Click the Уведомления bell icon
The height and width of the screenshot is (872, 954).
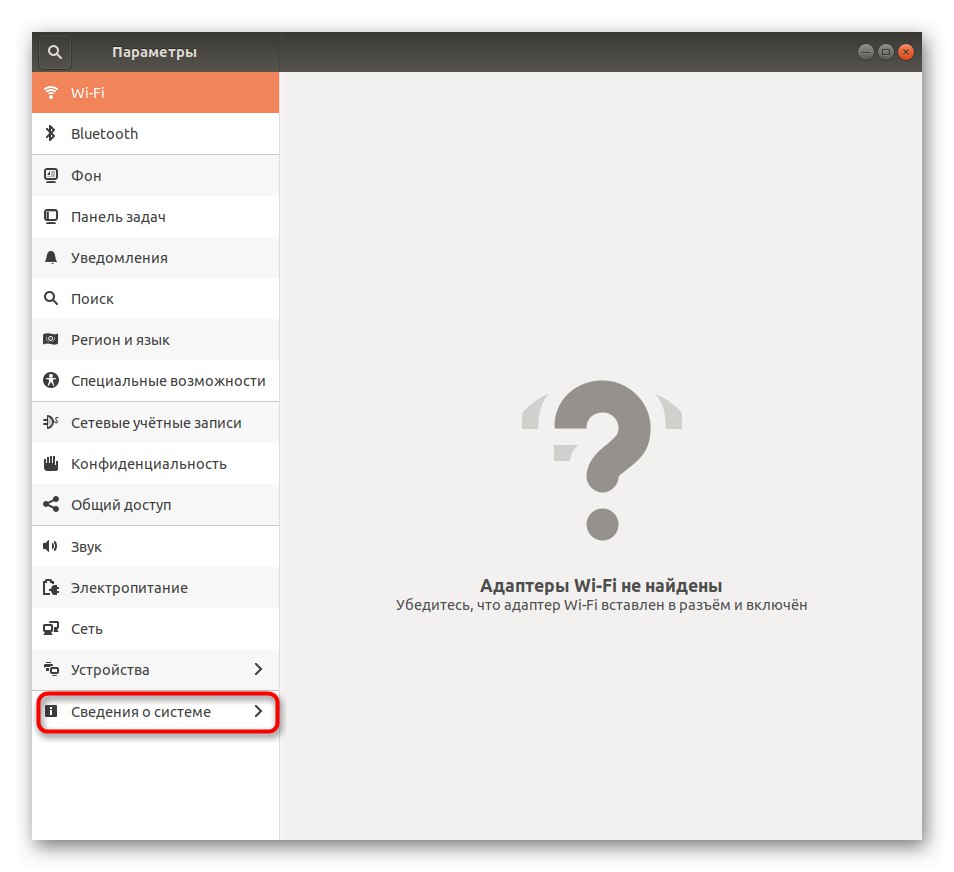pyautogui.click(x=51, y=257)
